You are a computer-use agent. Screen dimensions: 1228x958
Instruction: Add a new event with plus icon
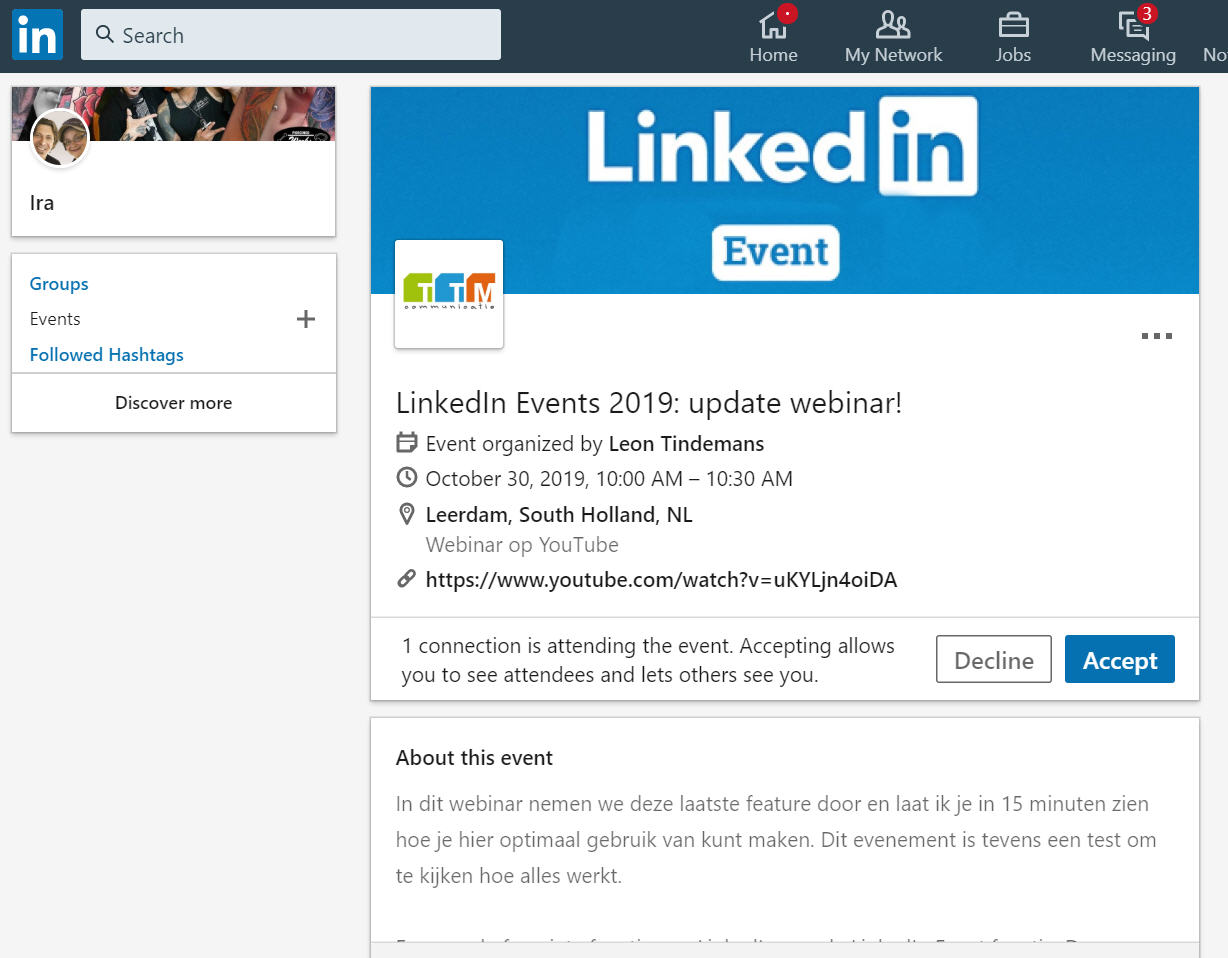pyautogui.click(x=306, y=319)
